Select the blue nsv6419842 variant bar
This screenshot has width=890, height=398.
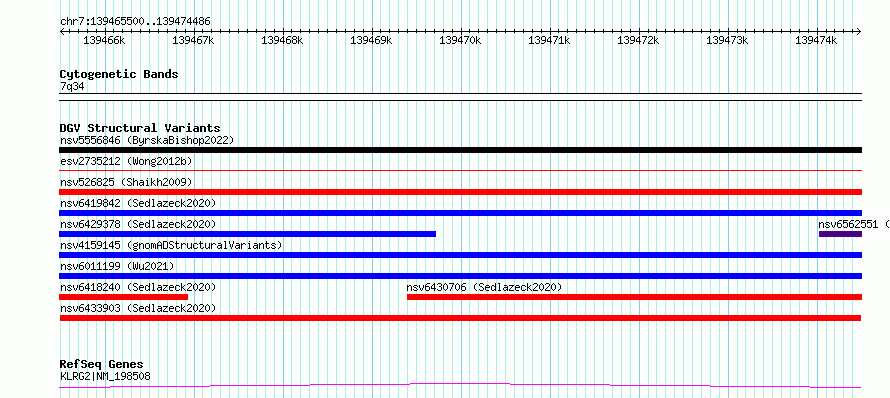pos(460,213)
